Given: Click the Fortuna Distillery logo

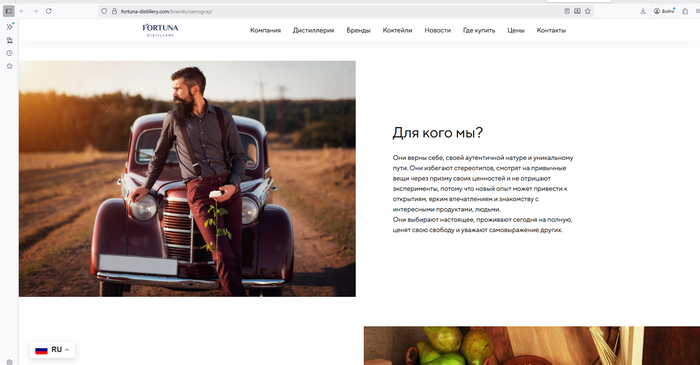Looking at the screenshot, I should tap(160, 30).
